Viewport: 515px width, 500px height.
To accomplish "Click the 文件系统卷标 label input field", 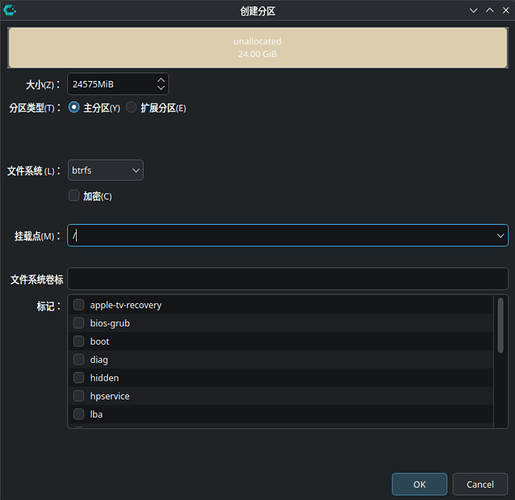I will pos(288,279).
